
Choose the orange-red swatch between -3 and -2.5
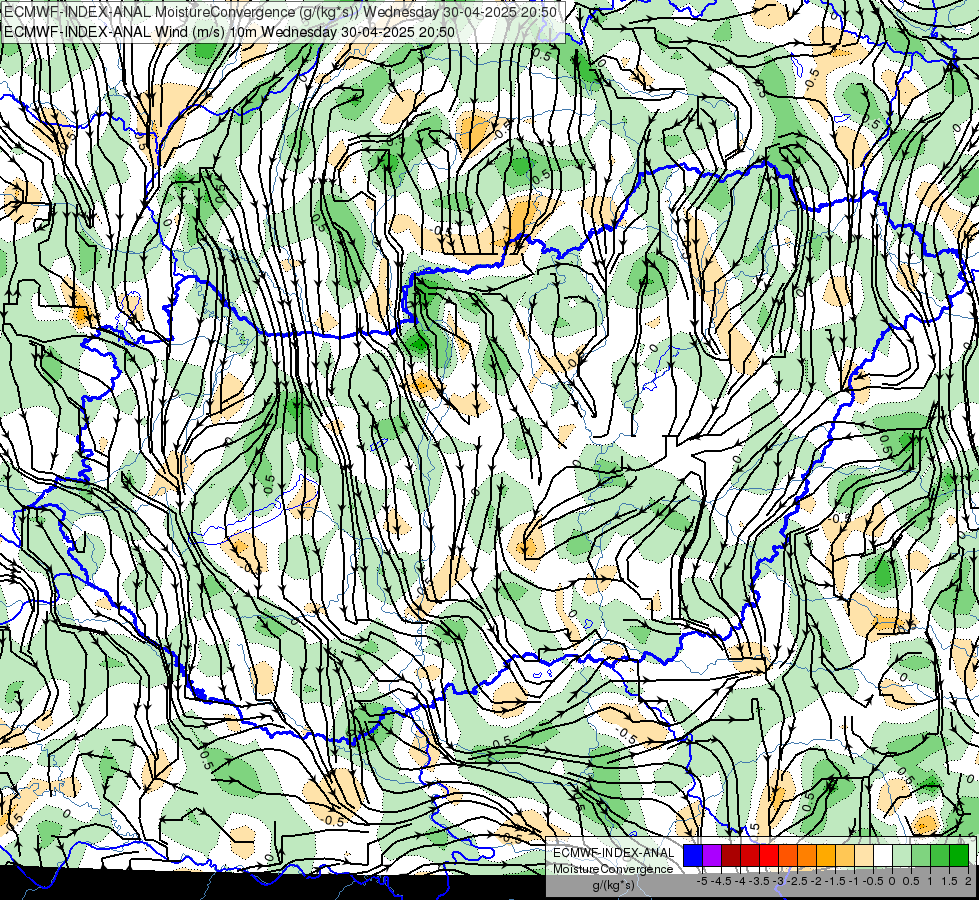coord(788,856)
